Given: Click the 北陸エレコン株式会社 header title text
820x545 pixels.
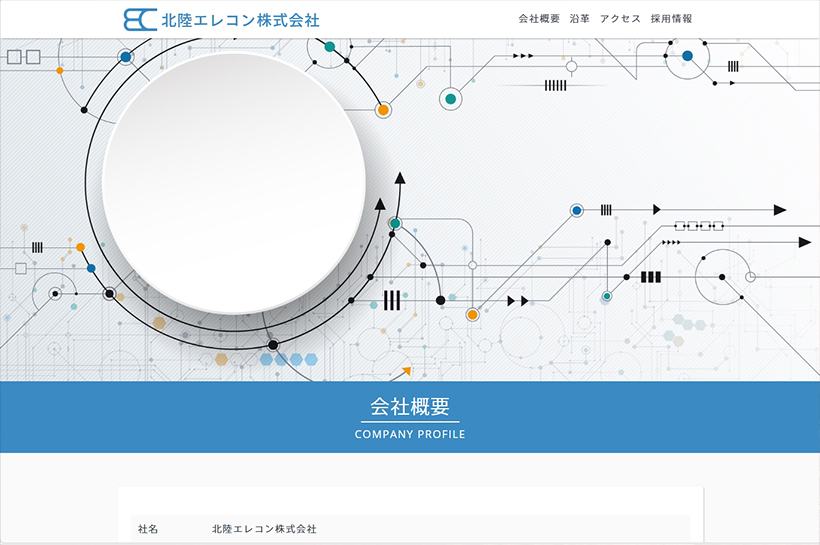Looking at the screenshot, I should point(240,19).
